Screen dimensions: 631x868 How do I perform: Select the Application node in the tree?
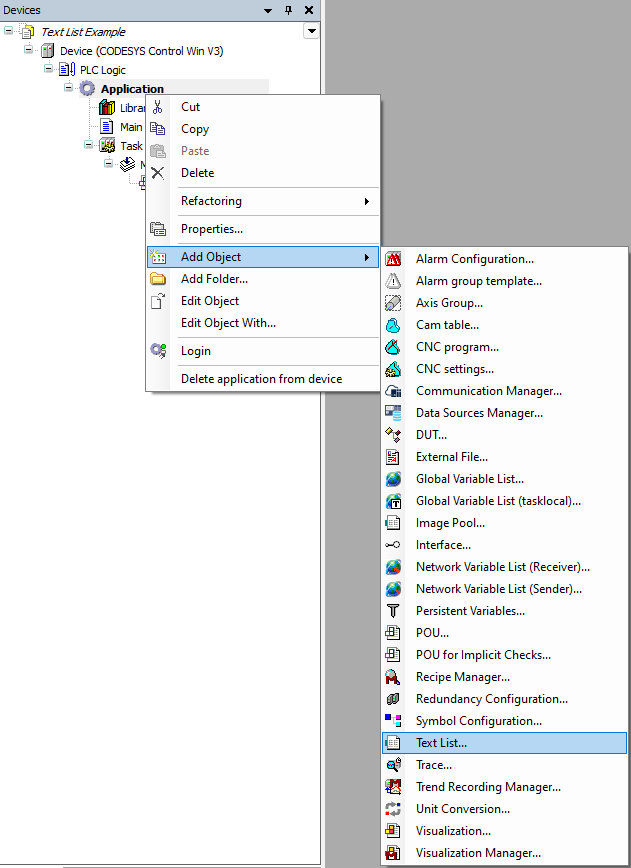132,89
